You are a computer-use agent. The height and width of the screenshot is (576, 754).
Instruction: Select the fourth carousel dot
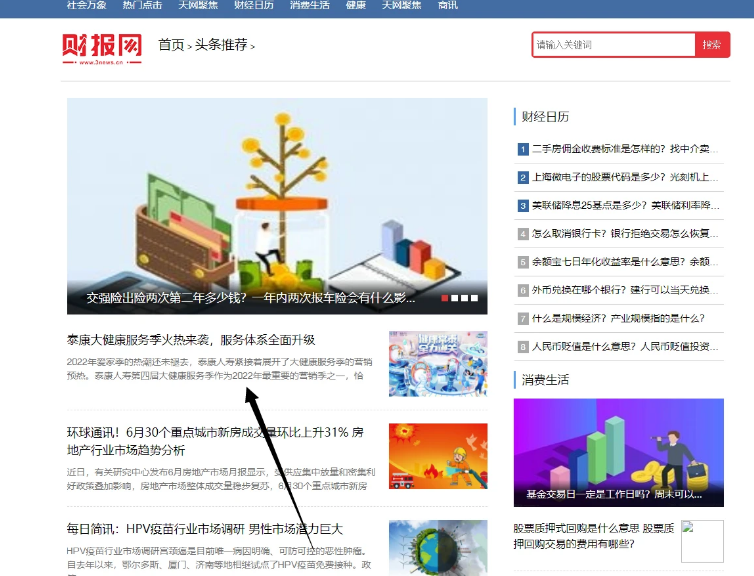pos(474,298)
